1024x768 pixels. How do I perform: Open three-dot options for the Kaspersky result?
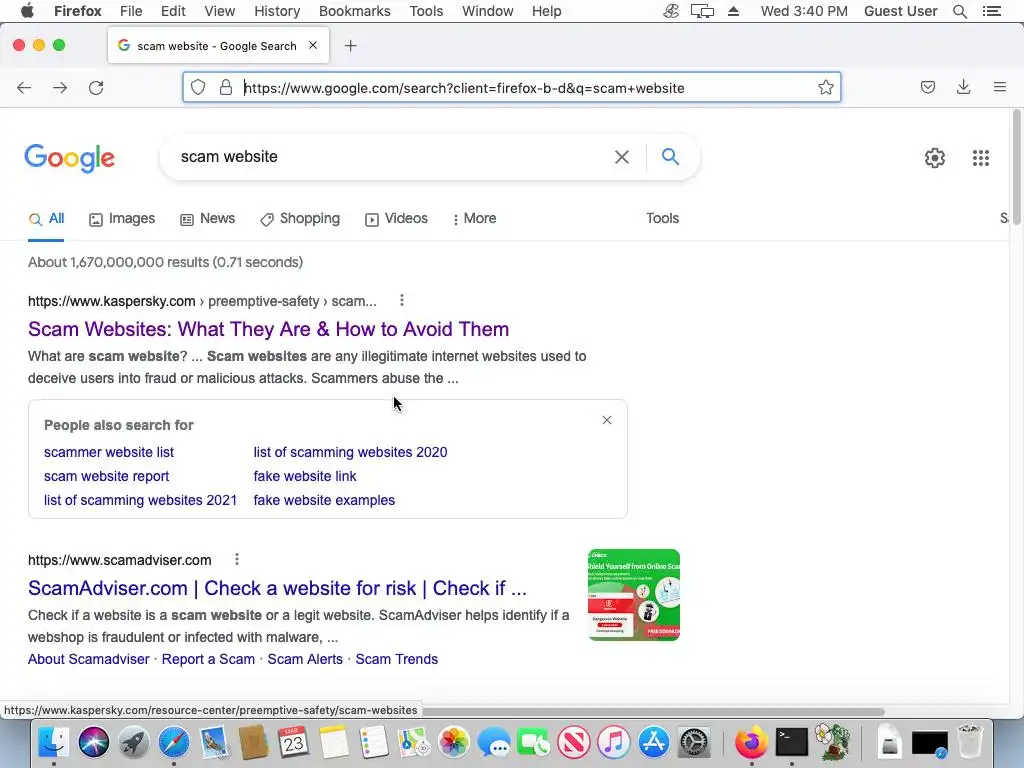(402, 300)
